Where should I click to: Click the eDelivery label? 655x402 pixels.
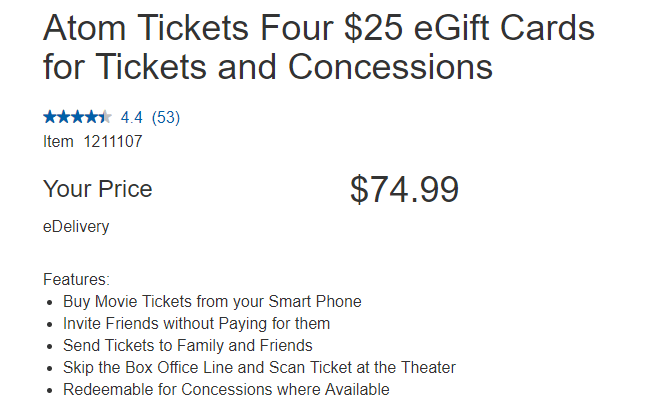pyautogui.click(x=76, y=226)
